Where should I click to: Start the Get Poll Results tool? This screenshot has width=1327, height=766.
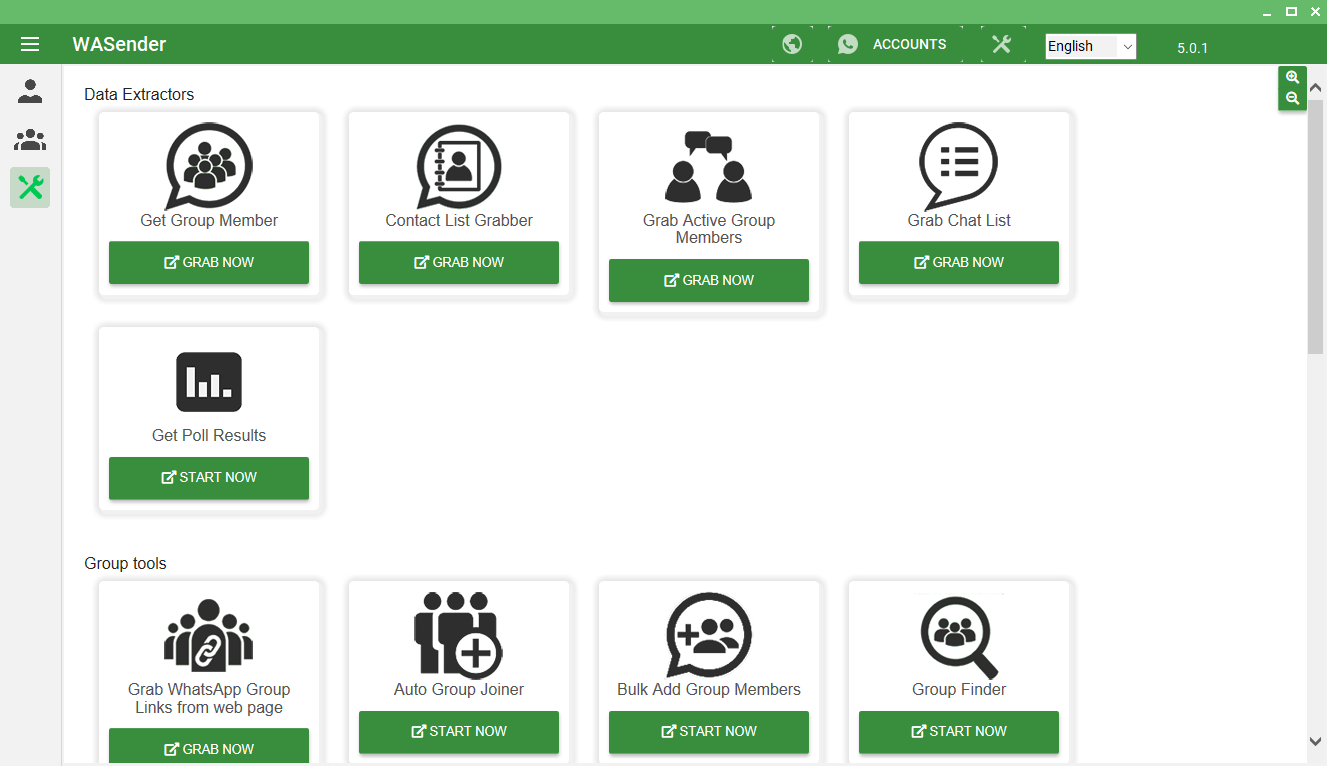[209, 478]
